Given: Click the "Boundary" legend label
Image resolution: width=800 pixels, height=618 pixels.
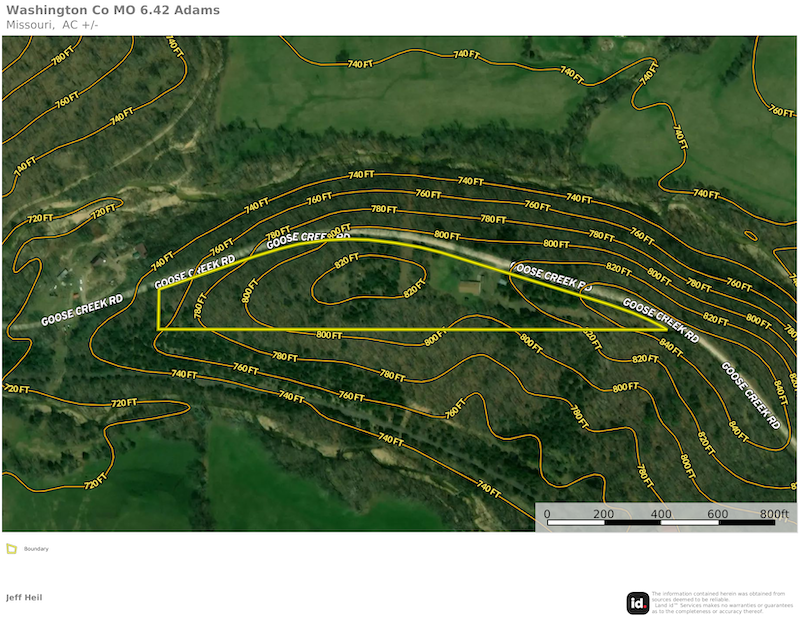Looking at the screenshot, I should 36,549.
